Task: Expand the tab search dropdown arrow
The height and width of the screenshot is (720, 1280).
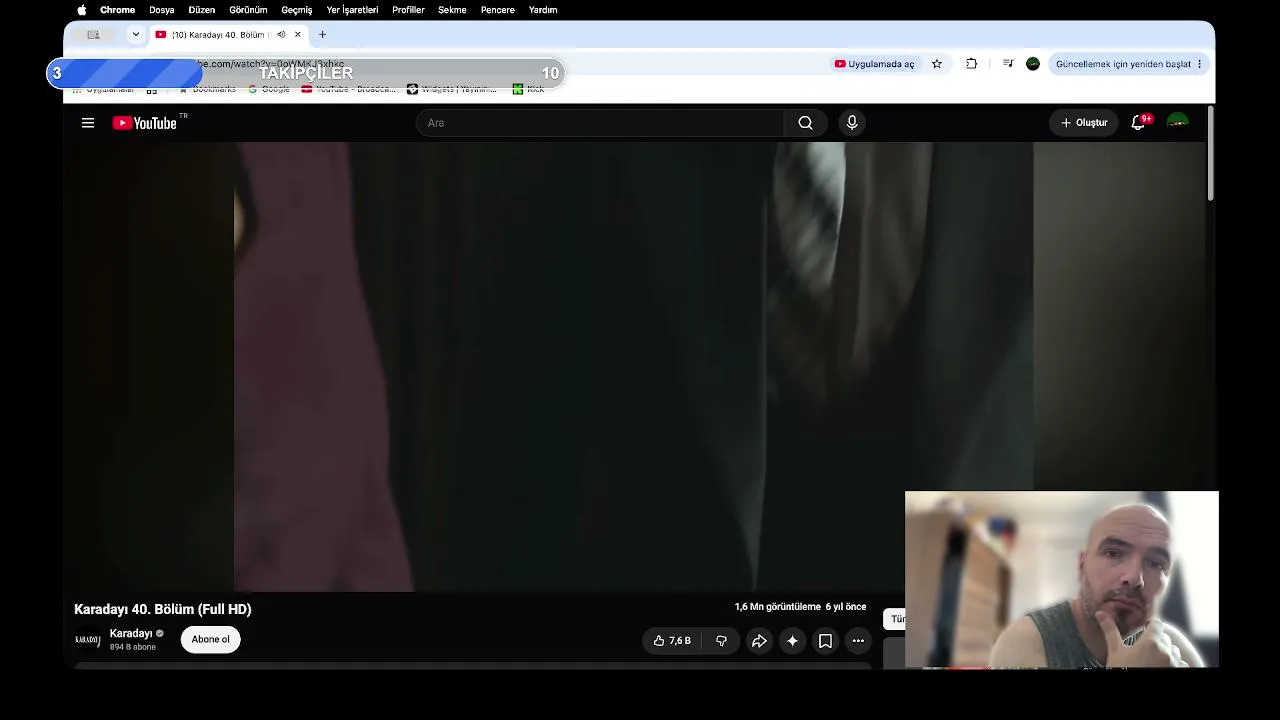Action: [x=136, y=35]
